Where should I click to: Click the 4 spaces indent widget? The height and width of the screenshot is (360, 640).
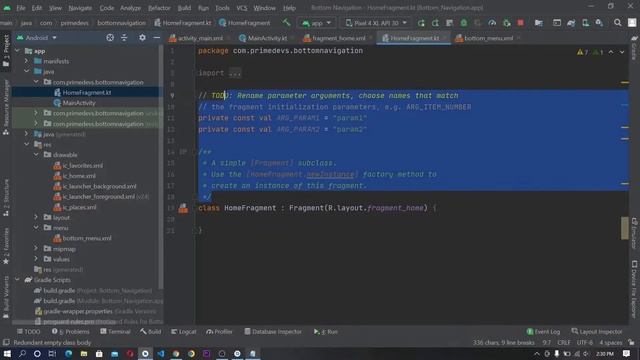coord(611,342)
